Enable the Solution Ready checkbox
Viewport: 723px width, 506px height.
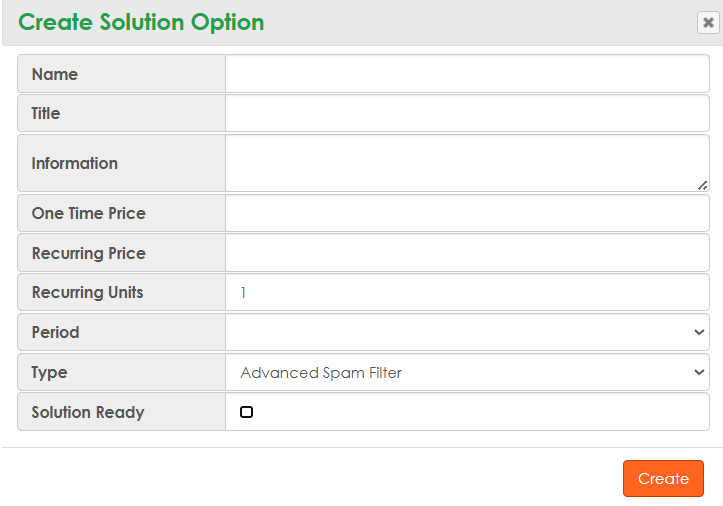[247, 412]
